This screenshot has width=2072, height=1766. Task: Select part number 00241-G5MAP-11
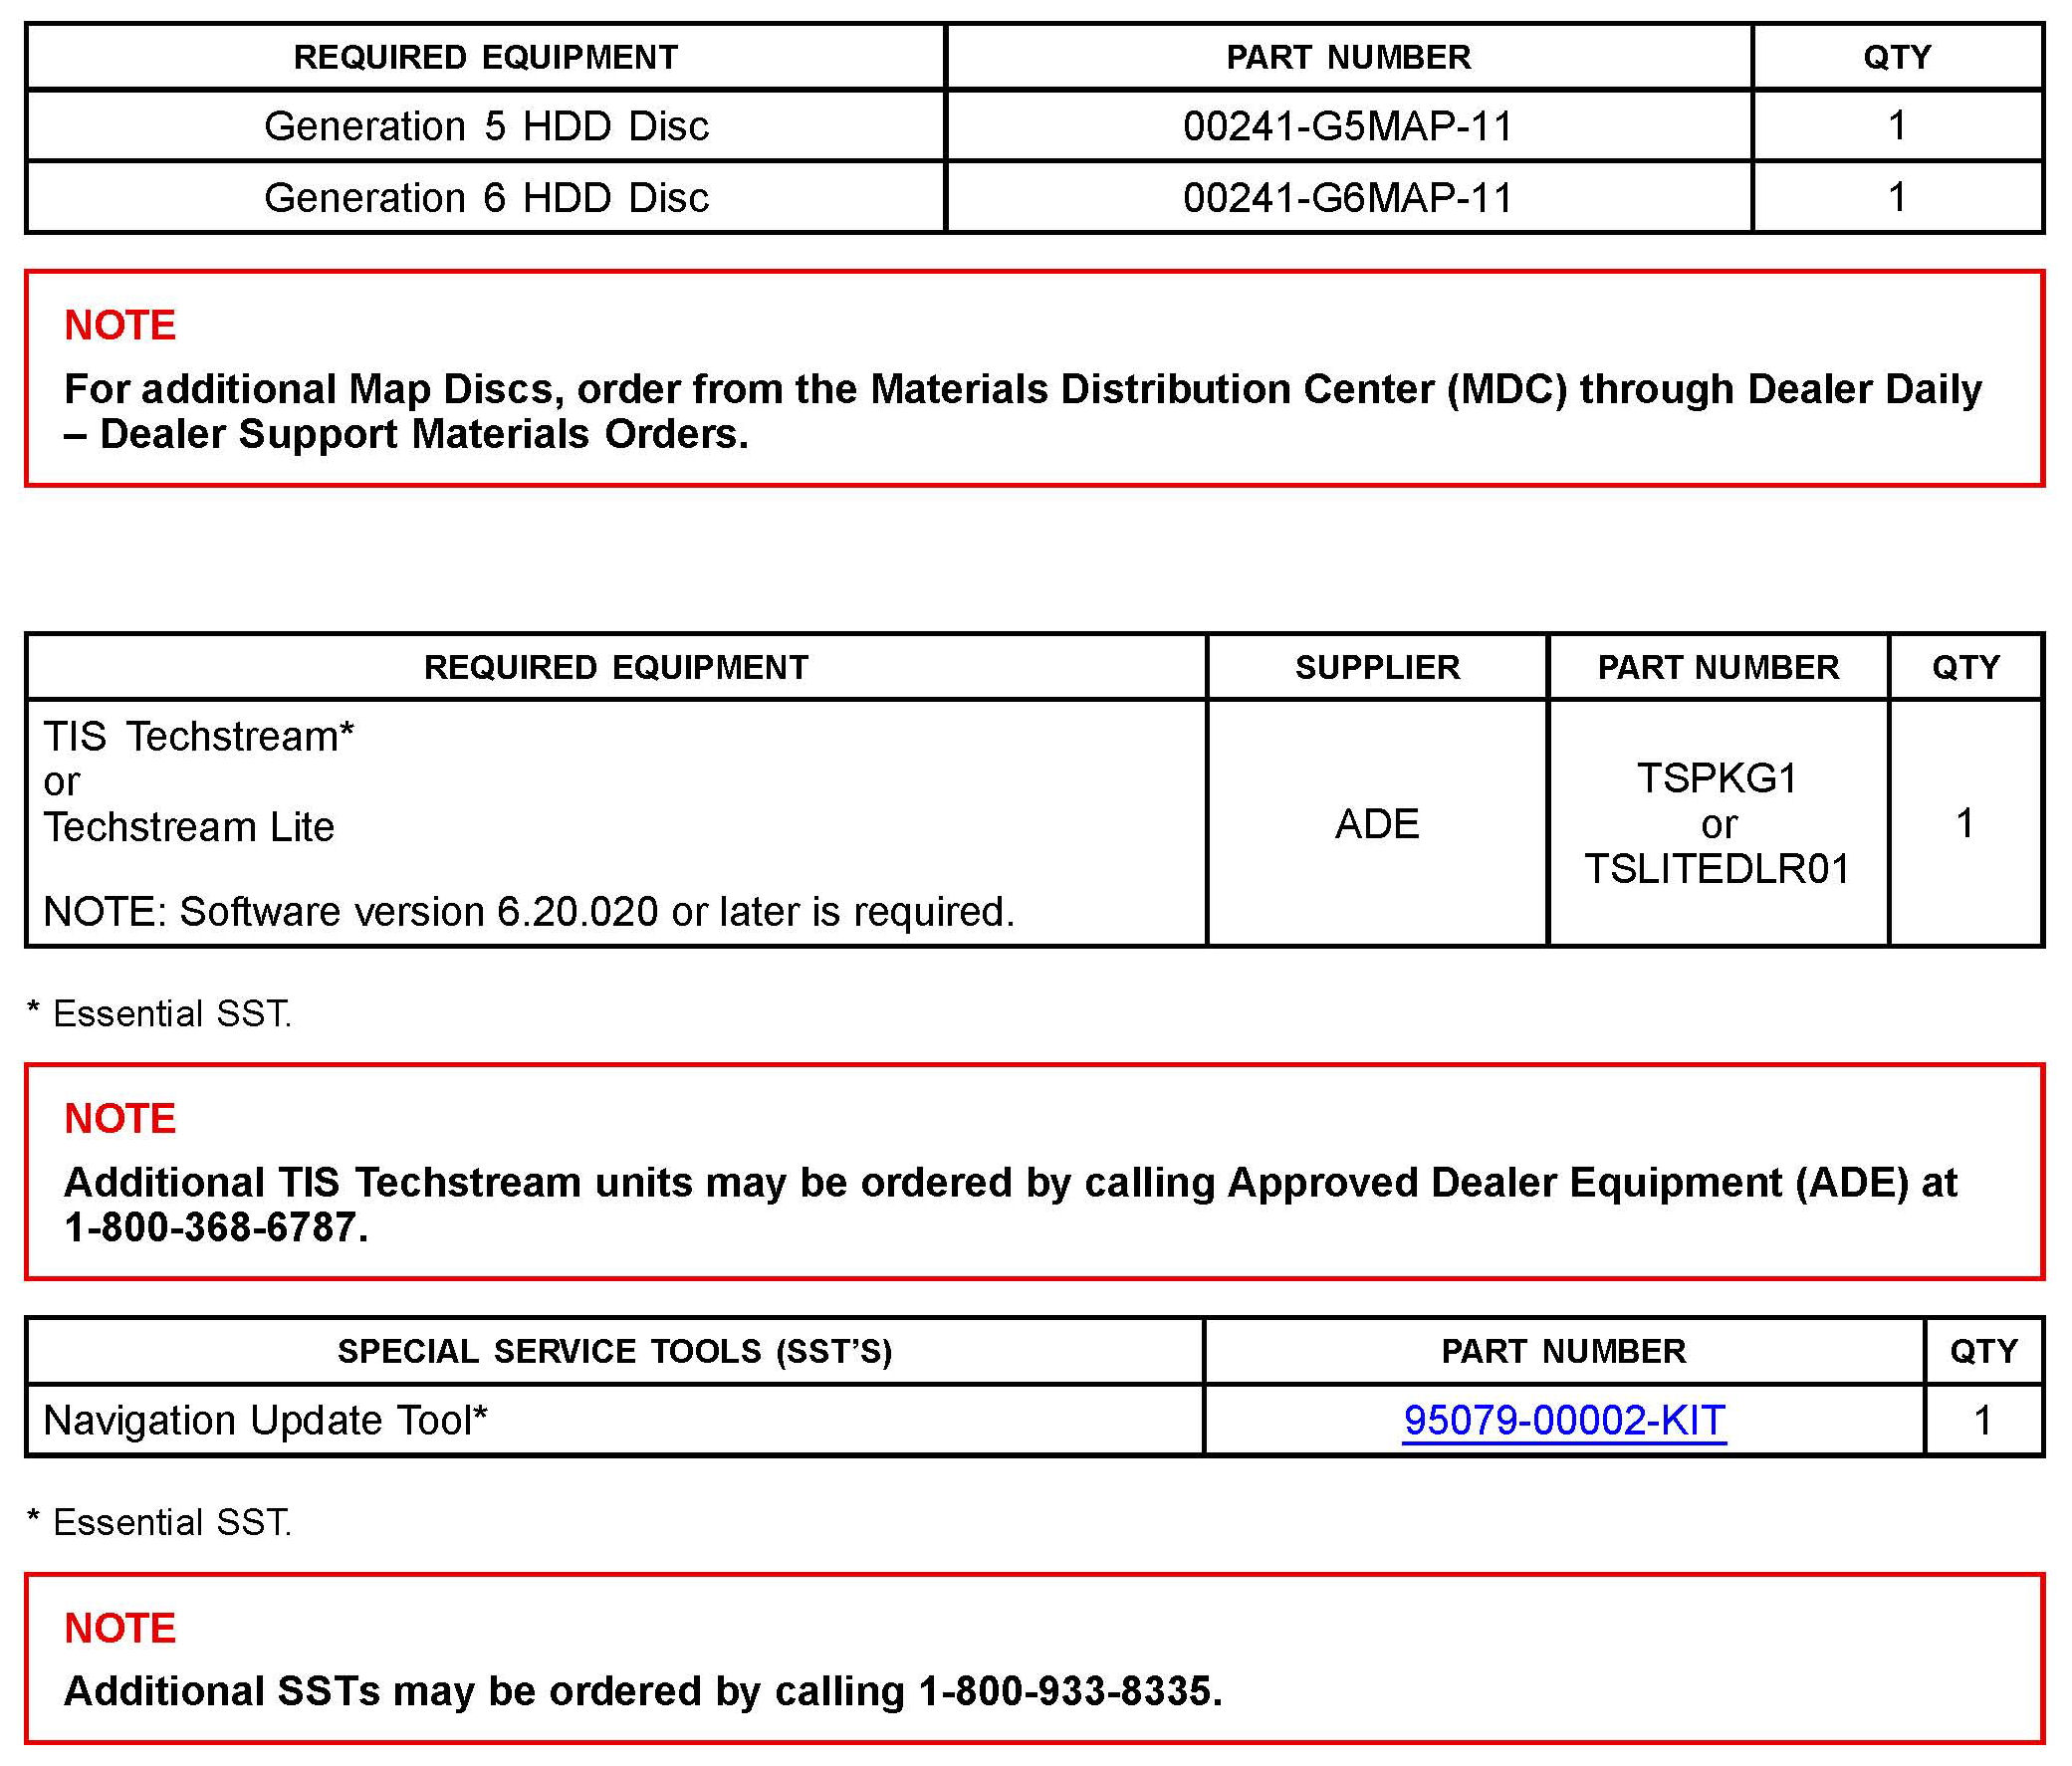(1347, 126)
